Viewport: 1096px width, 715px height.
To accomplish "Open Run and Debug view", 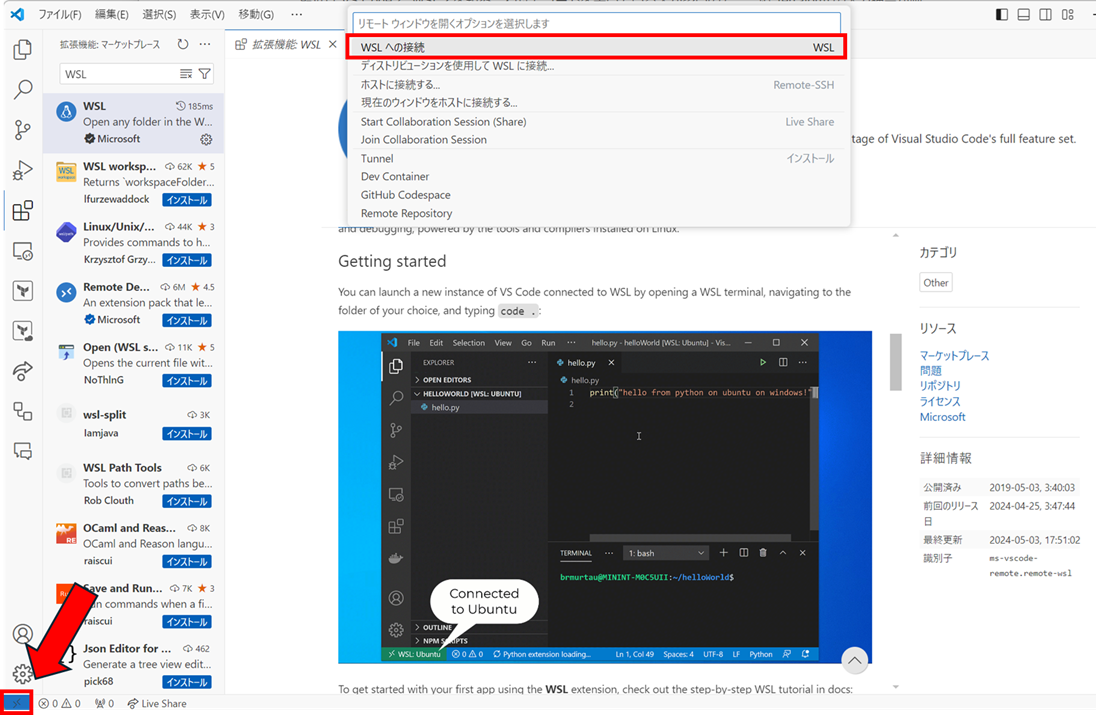I will coord(22,170).
